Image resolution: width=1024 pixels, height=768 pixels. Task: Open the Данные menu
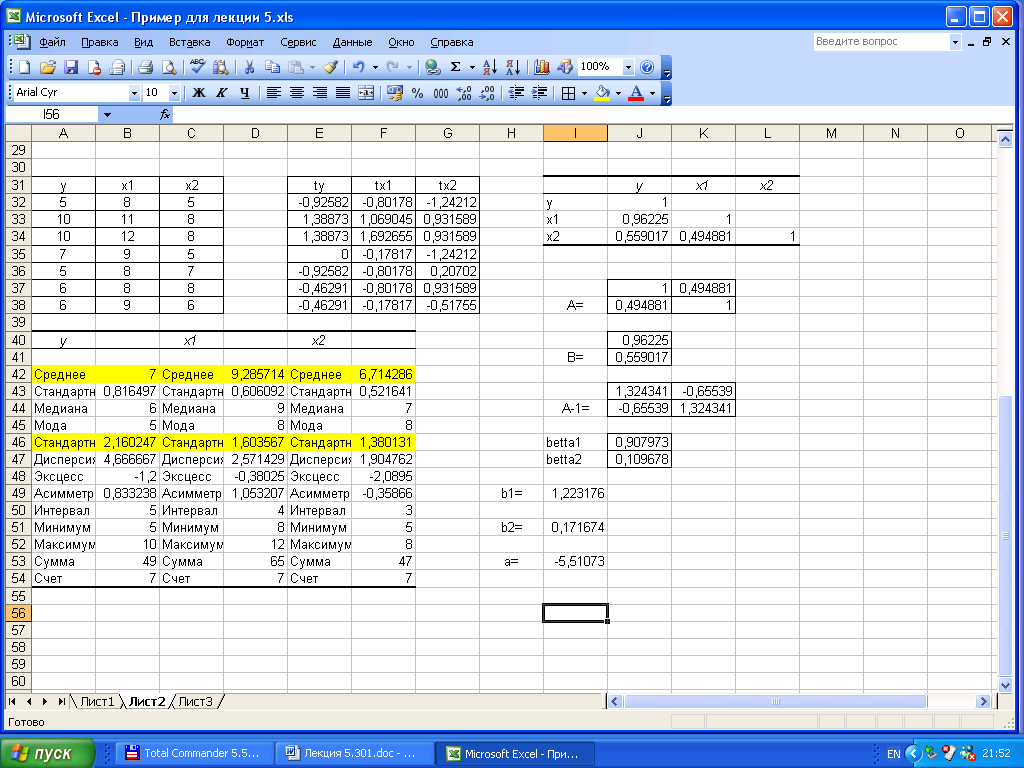(352, 42)
